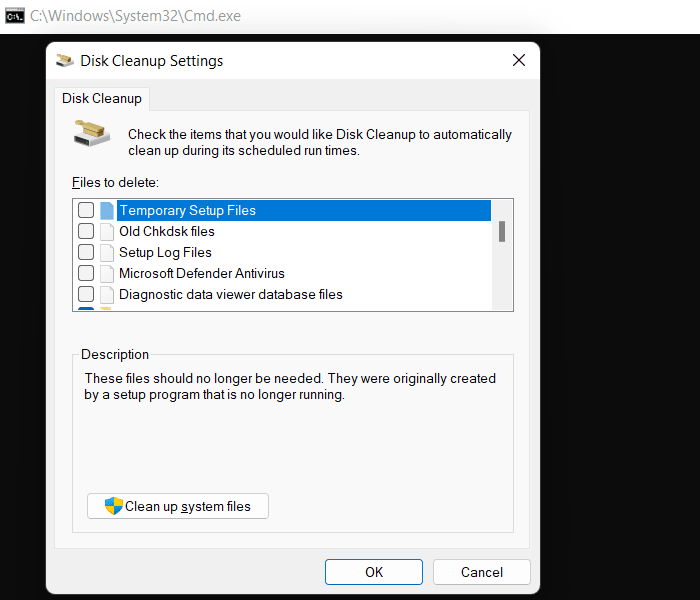
Task: Close the Disk Cleanup Settings dialog
Action: pos(518,61)
